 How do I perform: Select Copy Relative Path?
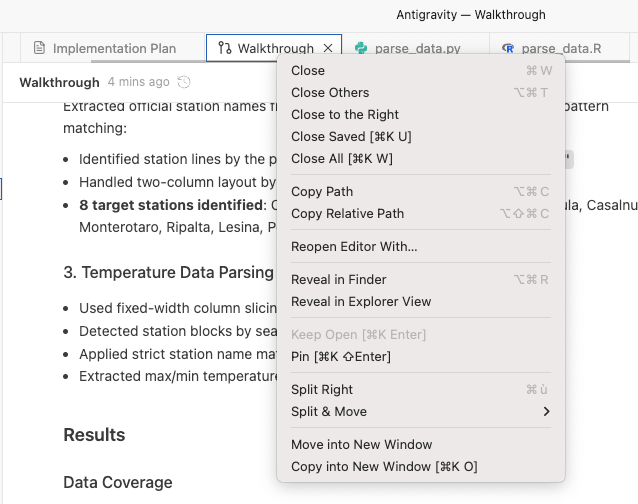tap(347, 214)
